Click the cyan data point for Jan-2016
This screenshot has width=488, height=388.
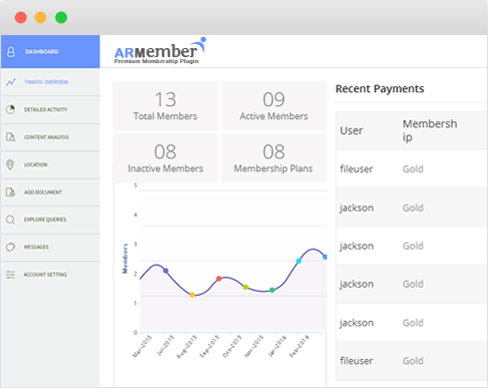coord(299,261)
